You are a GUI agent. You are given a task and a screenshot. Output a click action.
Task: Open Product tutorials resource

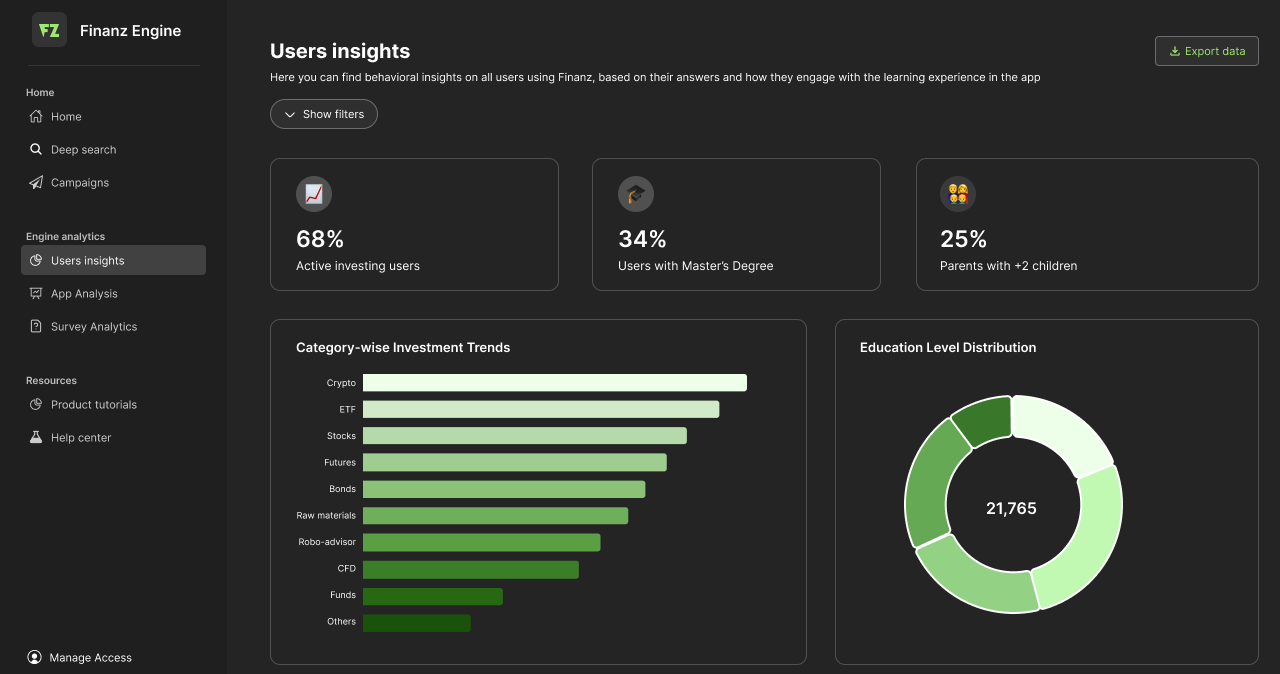click(113, 404)
